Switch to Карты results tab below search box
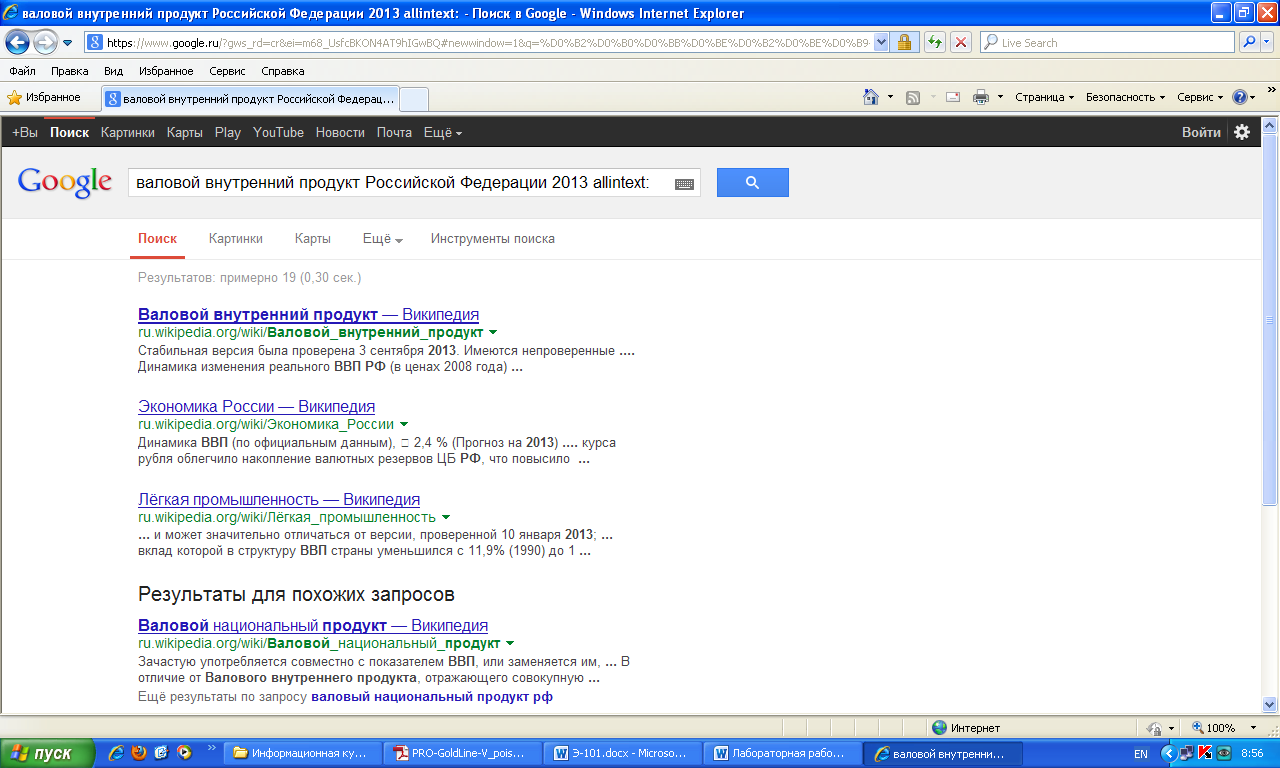This screenshot has width=1280, height=768. pyautogui.click(x=313, y=239)
